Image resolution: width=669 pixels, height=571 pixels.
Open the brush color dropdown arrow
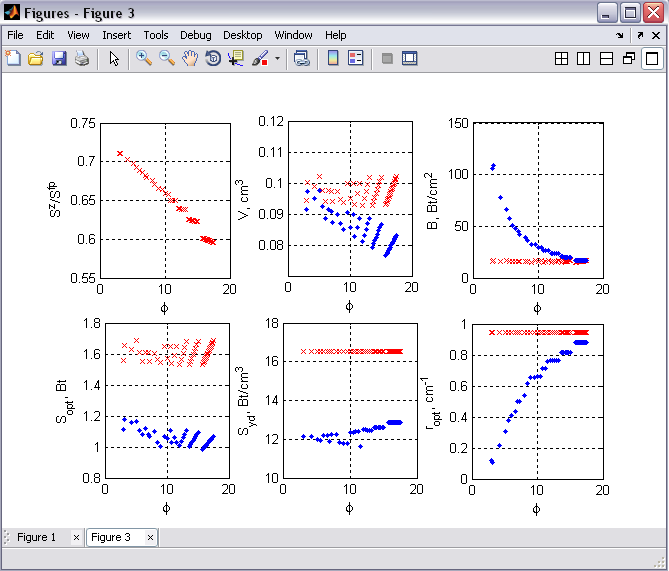pos(277,58)
